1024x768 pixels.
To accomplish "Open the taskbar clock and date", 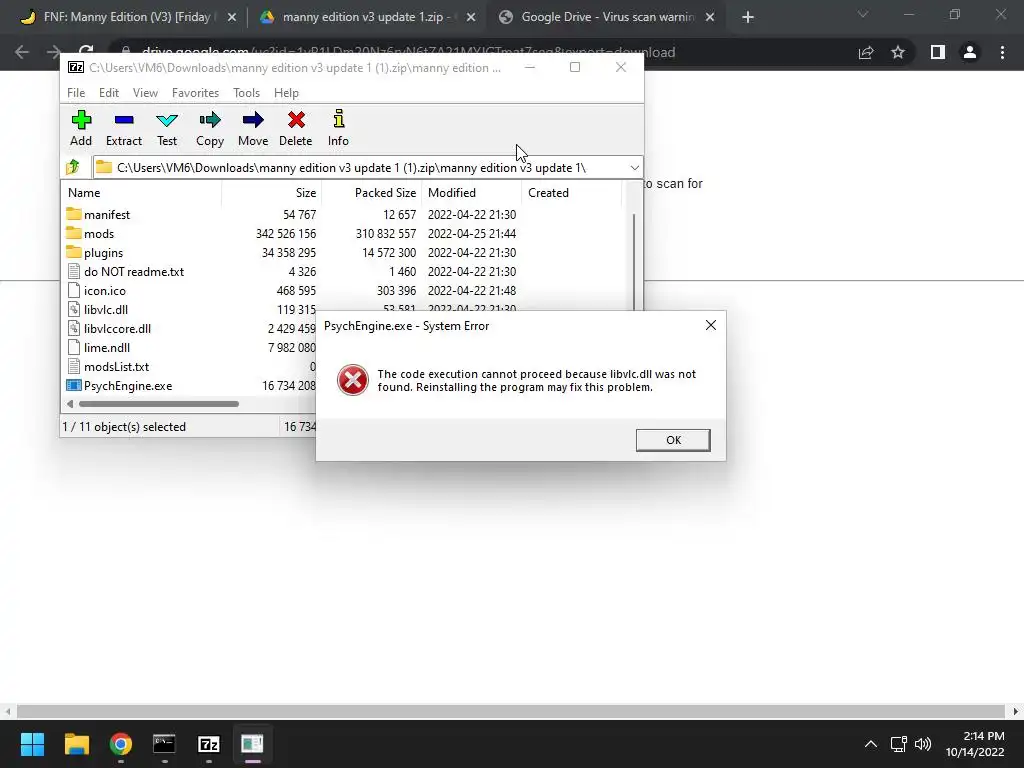I will pos(975,744).
